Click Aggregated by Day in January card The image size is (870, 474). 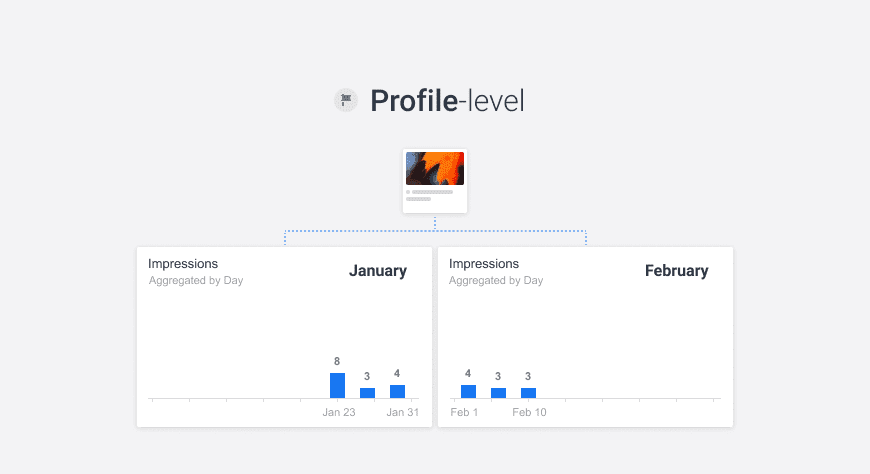coord(196,281)
